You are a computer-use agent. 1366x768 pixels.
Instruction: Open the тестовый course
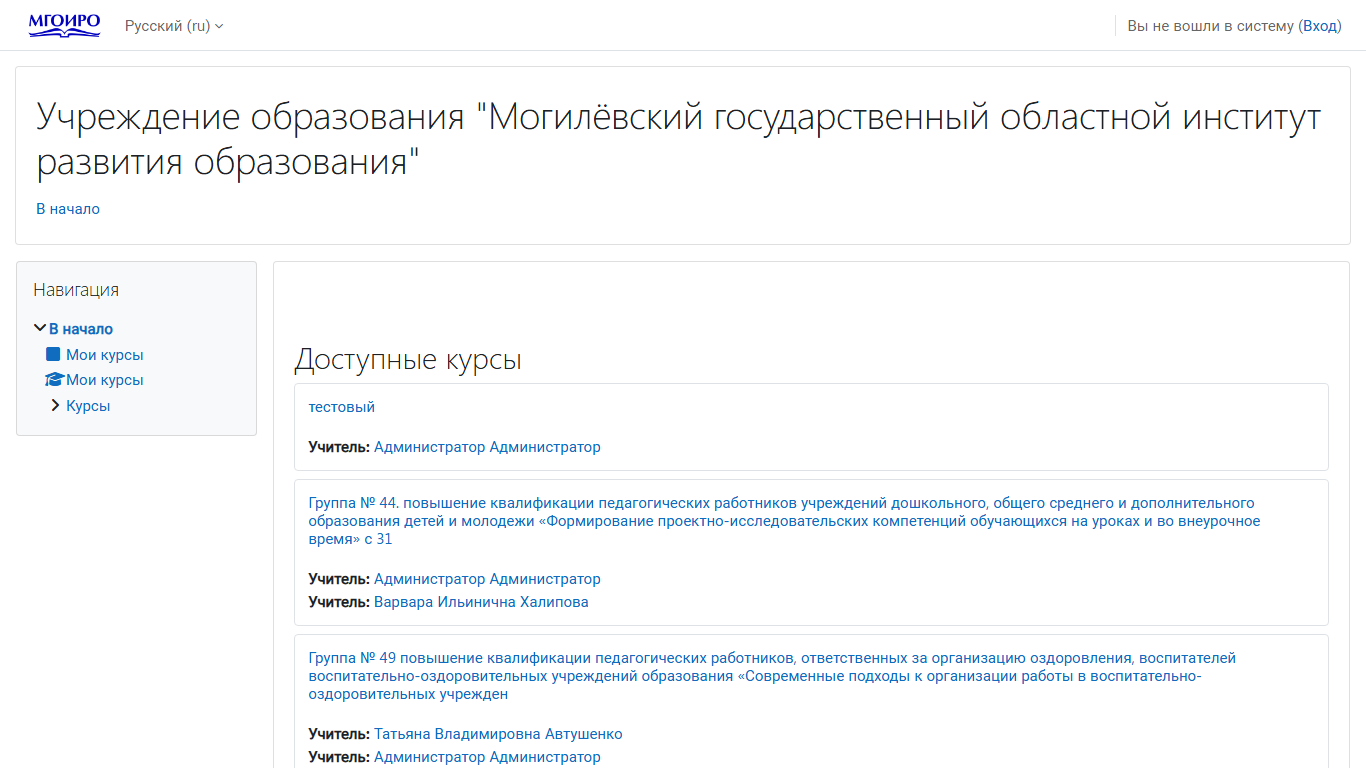(342, 407)
